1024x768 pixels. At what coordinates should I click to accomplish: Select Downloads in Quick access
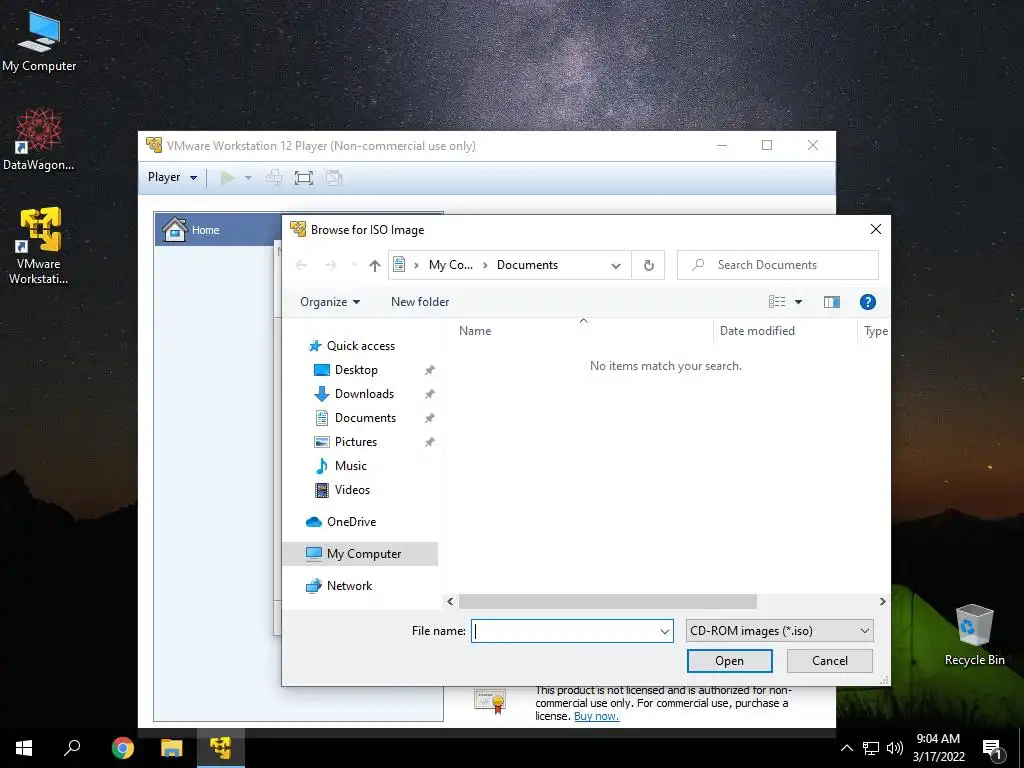[x=364, y=394]
